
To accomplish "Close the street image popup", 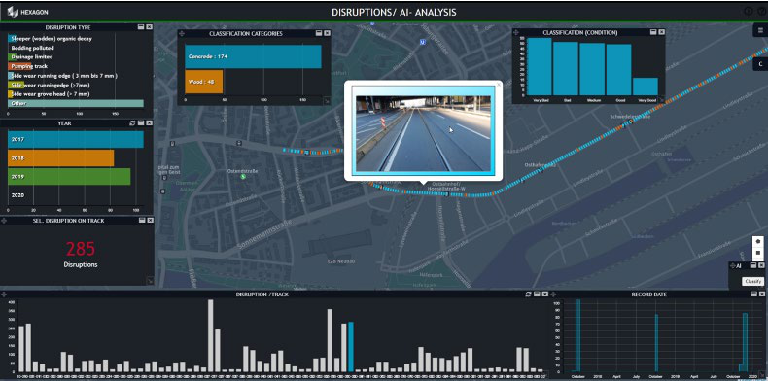I will coord(499,85).
